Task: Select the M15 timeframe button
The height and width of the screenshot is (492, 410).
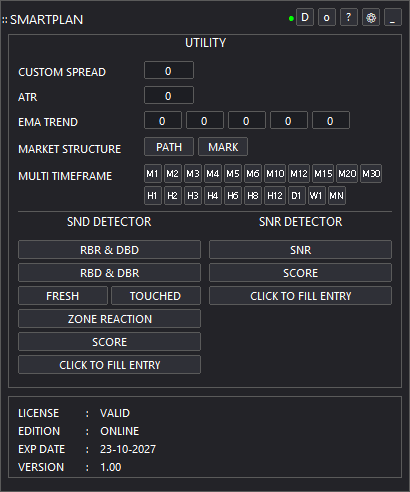Action: [323, 174]
